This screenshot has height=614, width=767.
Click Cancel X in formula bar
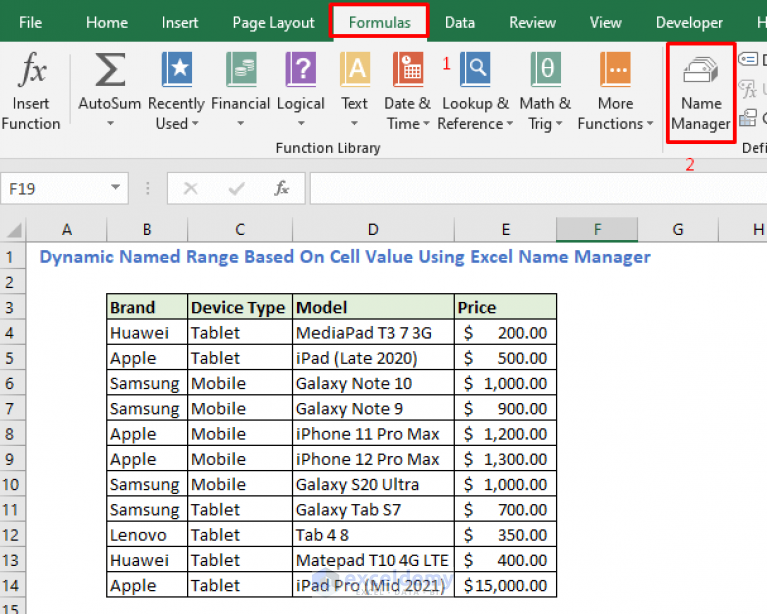pos(190,188)
